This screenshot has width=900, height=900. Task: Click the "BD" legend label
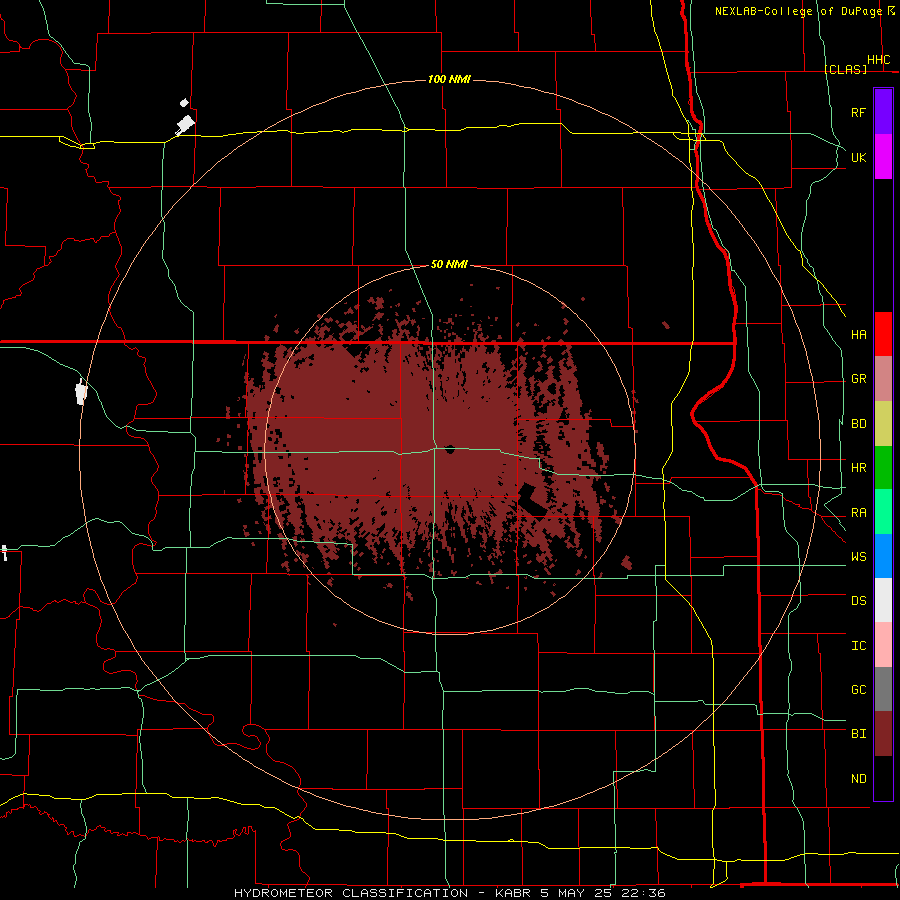click(x=858, y=424)
